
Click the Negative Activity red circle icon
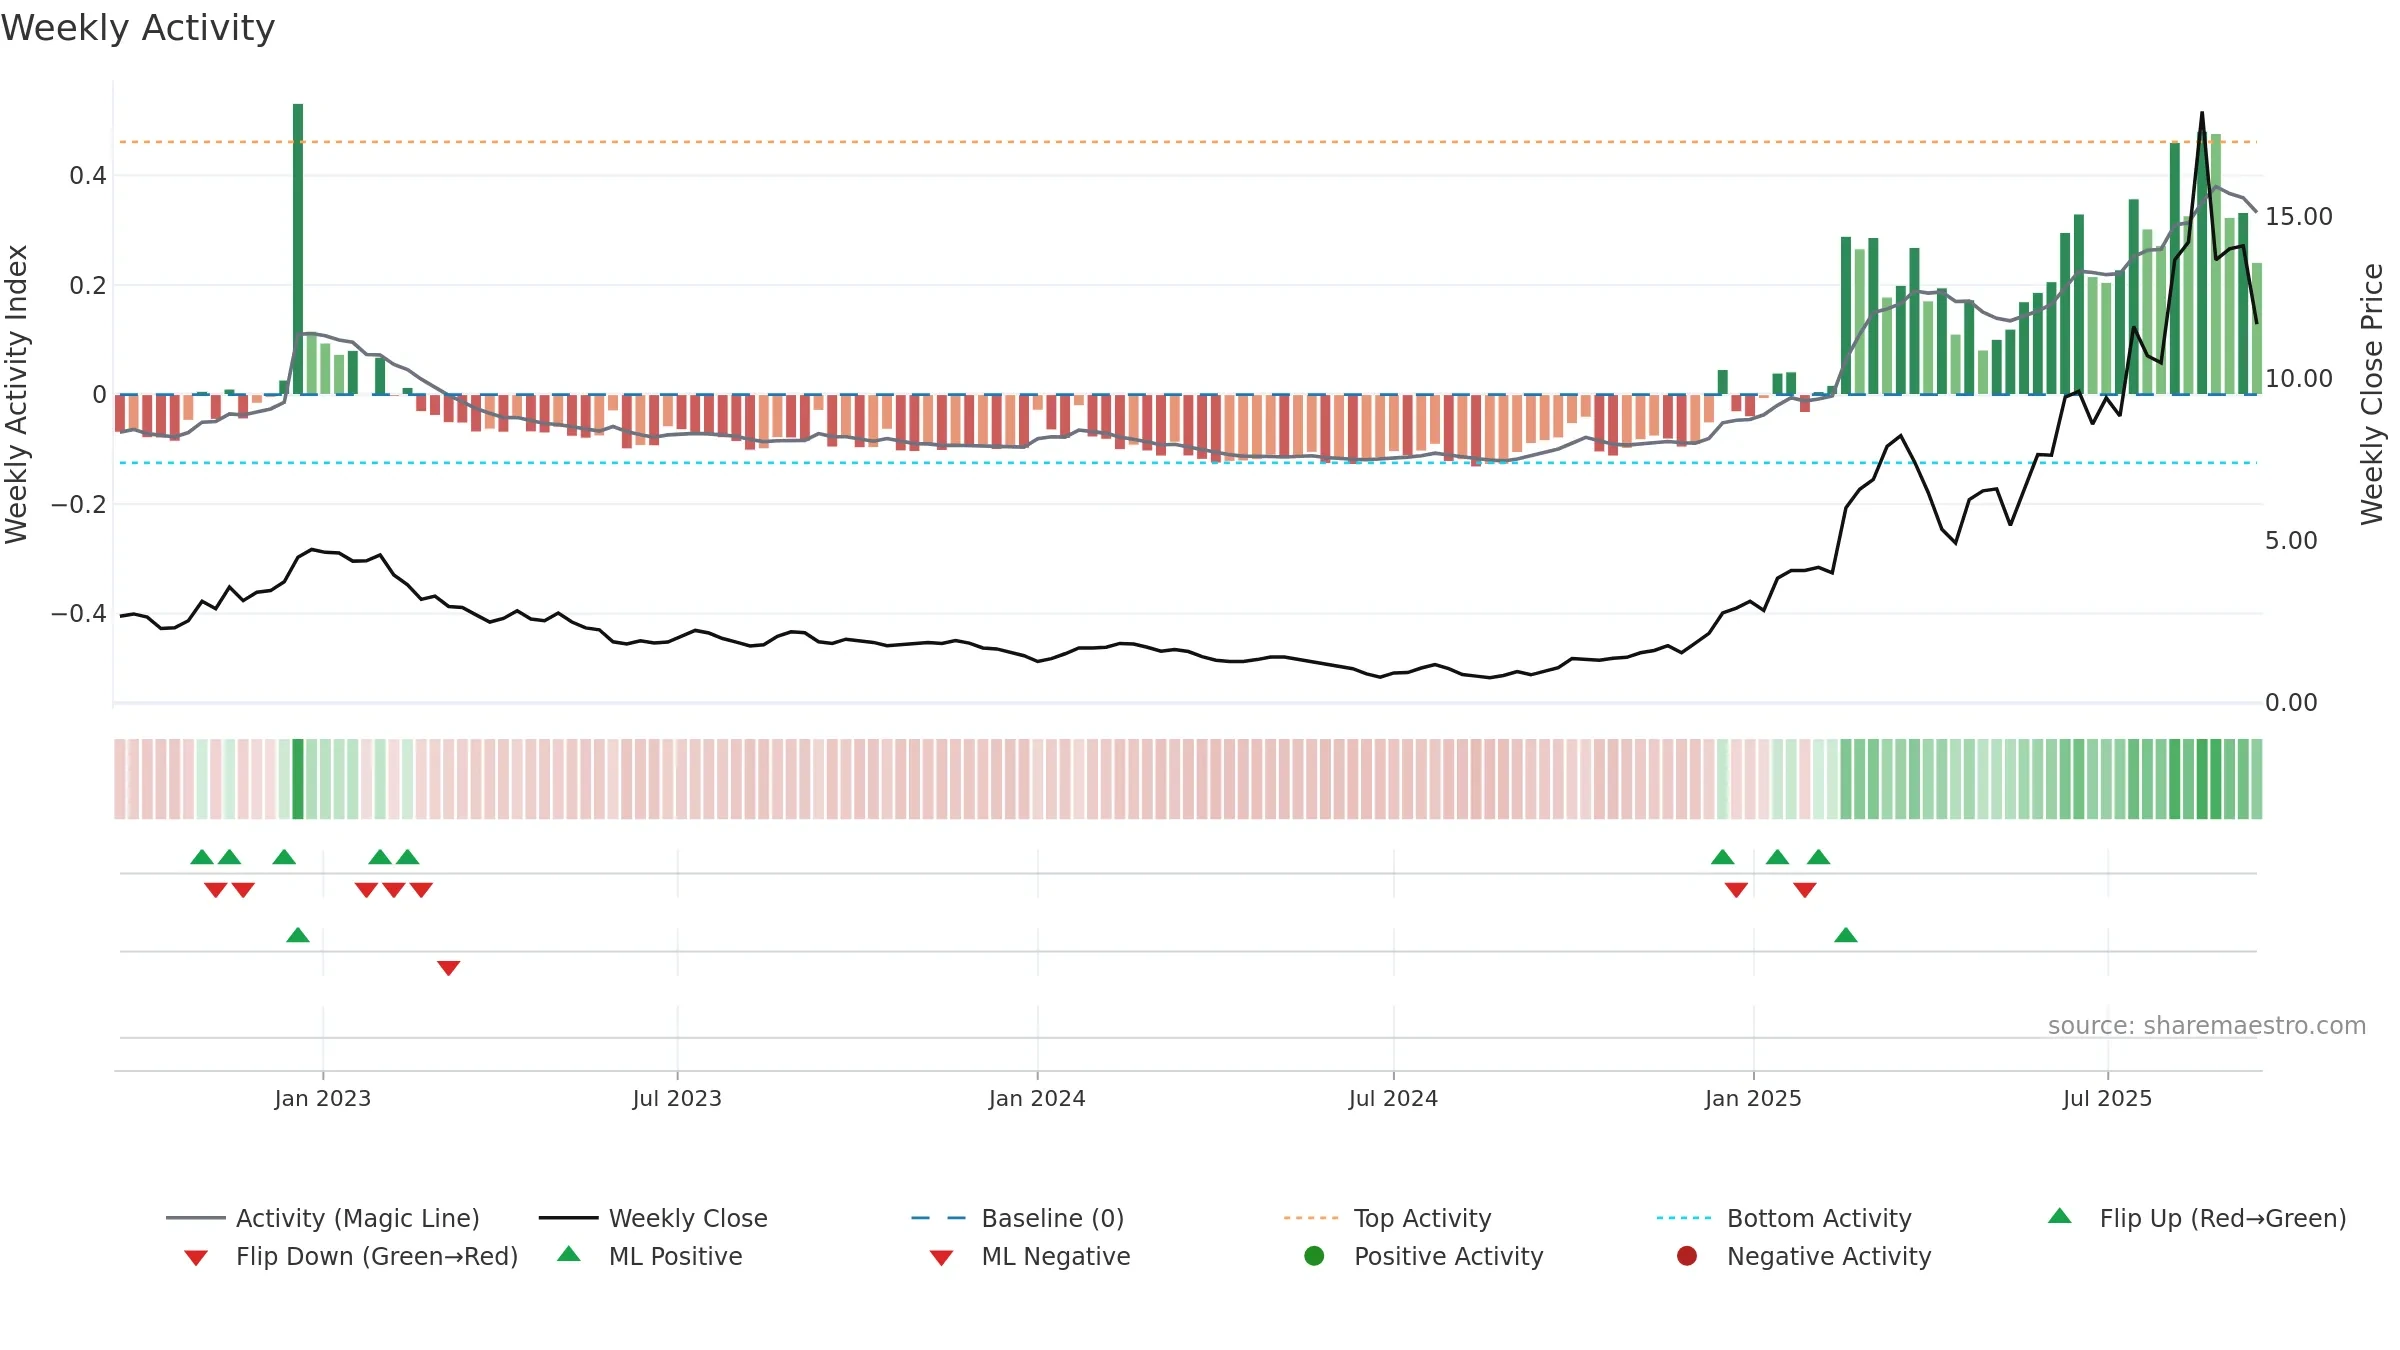[1687, 1255]
